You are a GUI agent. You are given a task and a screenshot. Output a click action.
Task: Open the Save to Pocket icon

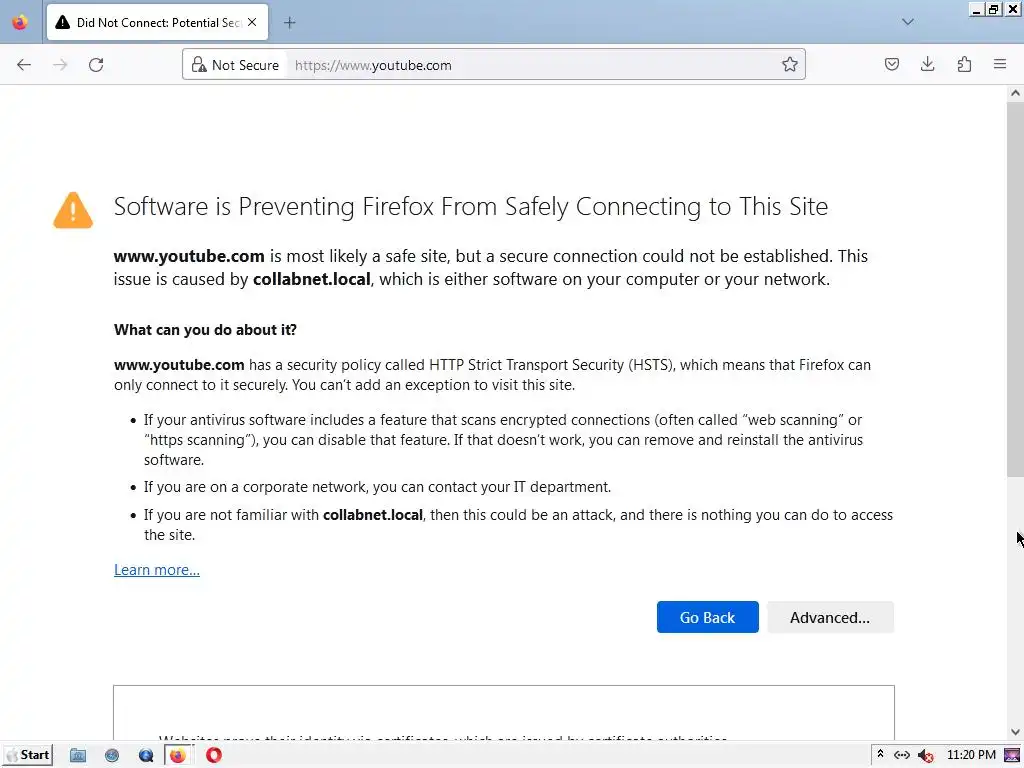tap(892, 65)
